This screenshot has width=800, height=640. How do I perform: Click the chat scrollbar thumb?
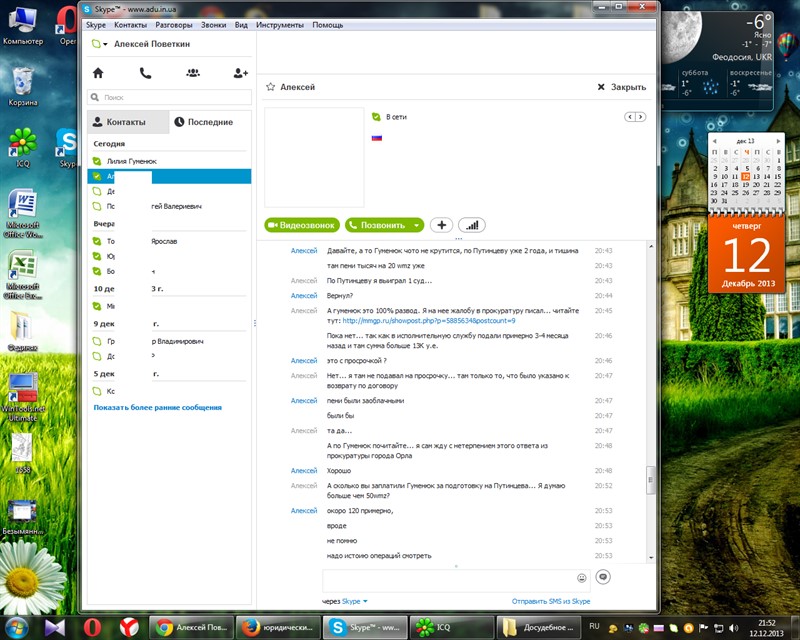[x=651, y=480]
